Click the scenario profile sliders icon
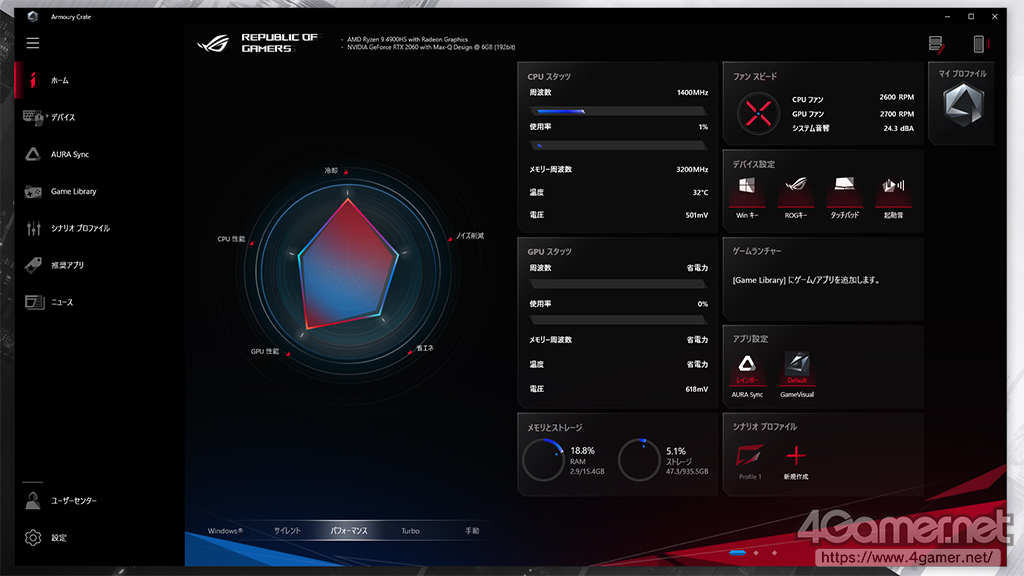This screenshot has width=1024, height=576. tap(33, 228)
